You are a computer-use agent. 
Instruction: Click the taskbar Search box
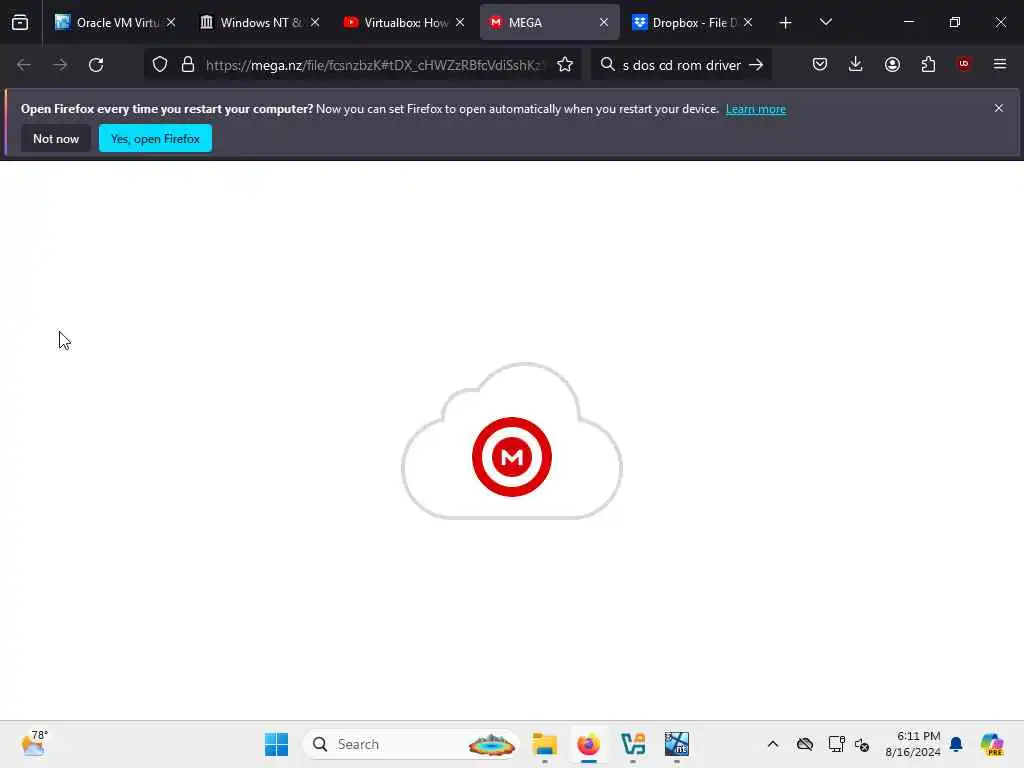point(411,744)
